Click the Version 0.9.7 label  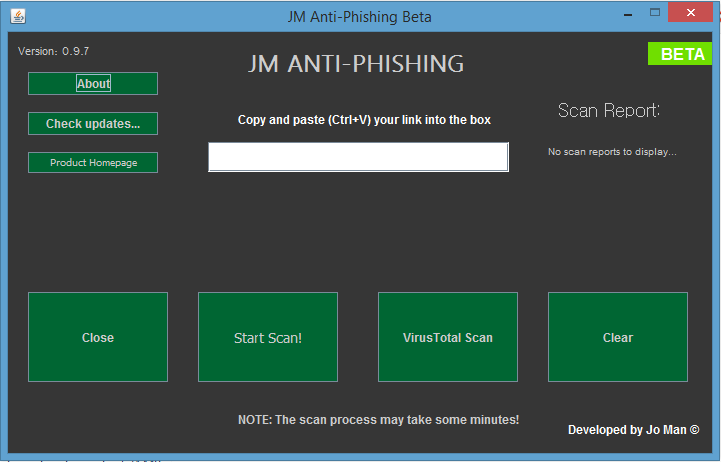[x=53, y=51]
